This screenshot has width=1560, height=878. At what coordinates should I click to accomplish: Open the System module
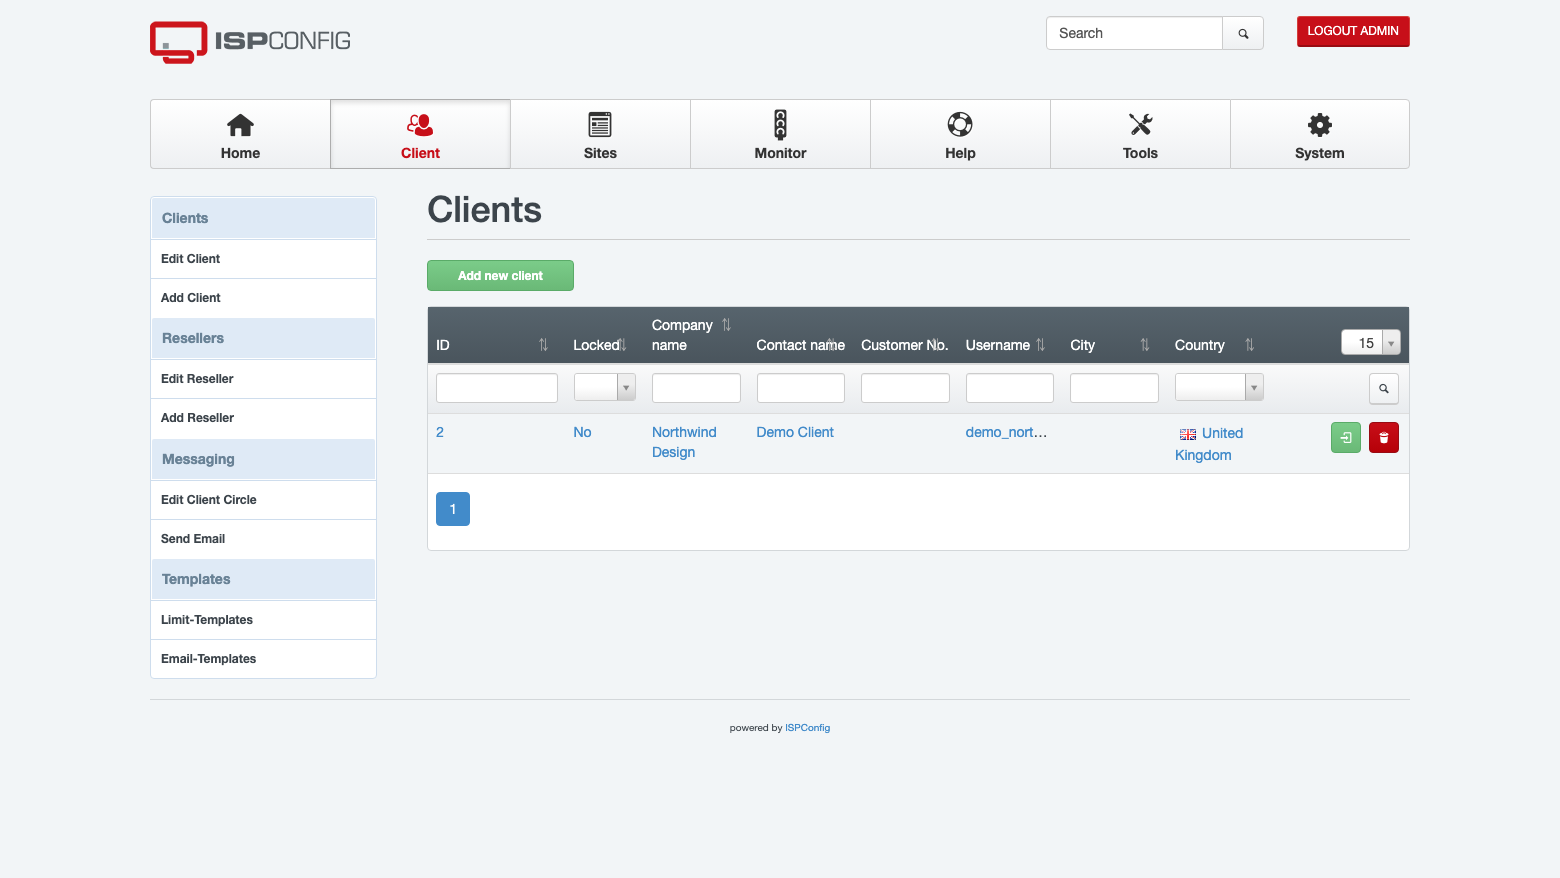1319,134
